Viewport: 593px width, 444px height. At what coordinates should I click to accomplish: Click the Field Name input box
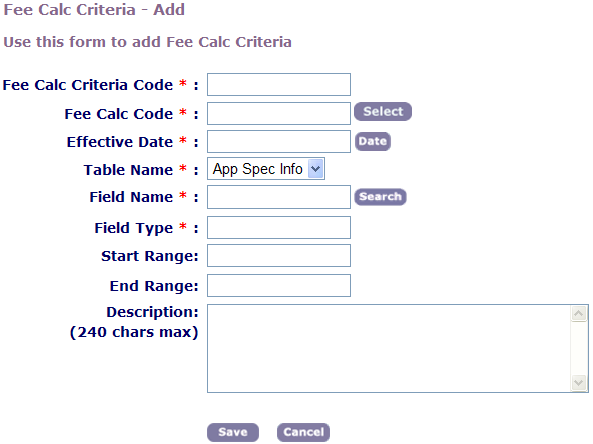pyautogui.click(x=279, y=197)
